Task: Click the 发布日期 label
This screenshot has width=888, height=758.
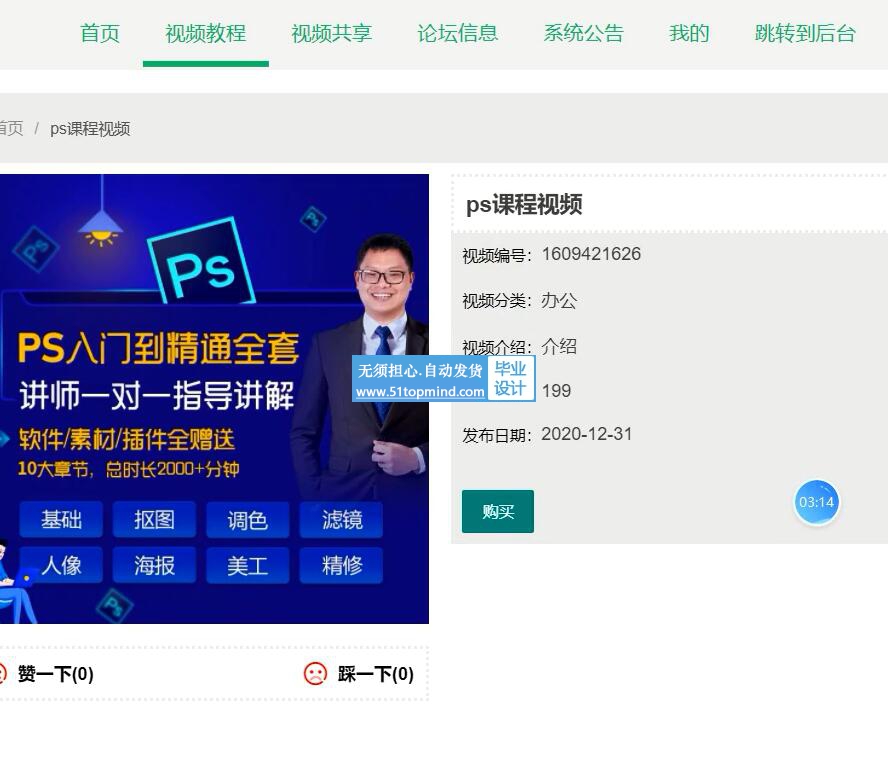Action: (x=497, y=436)
